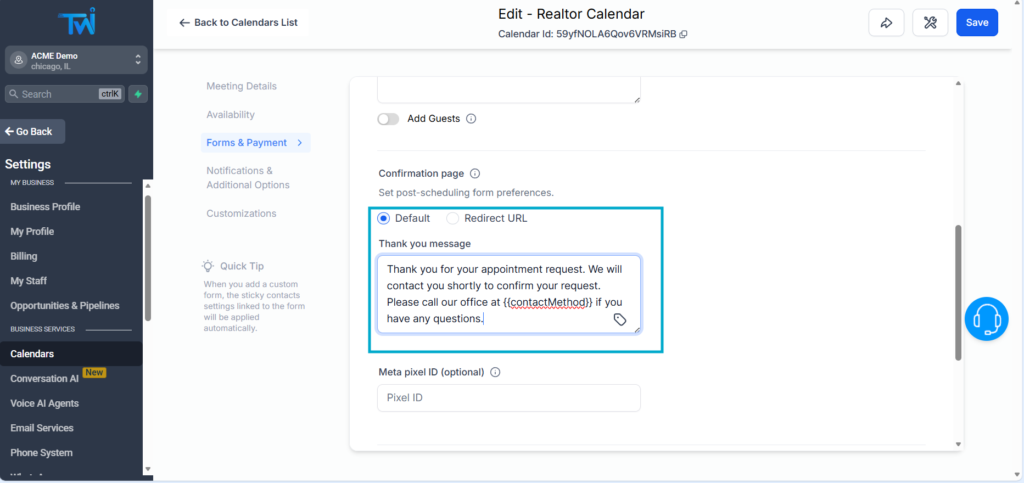The height and width of the screenshot is (483, 1024).
Task: Click the Pixel ID input field
Action: [509, 397]
